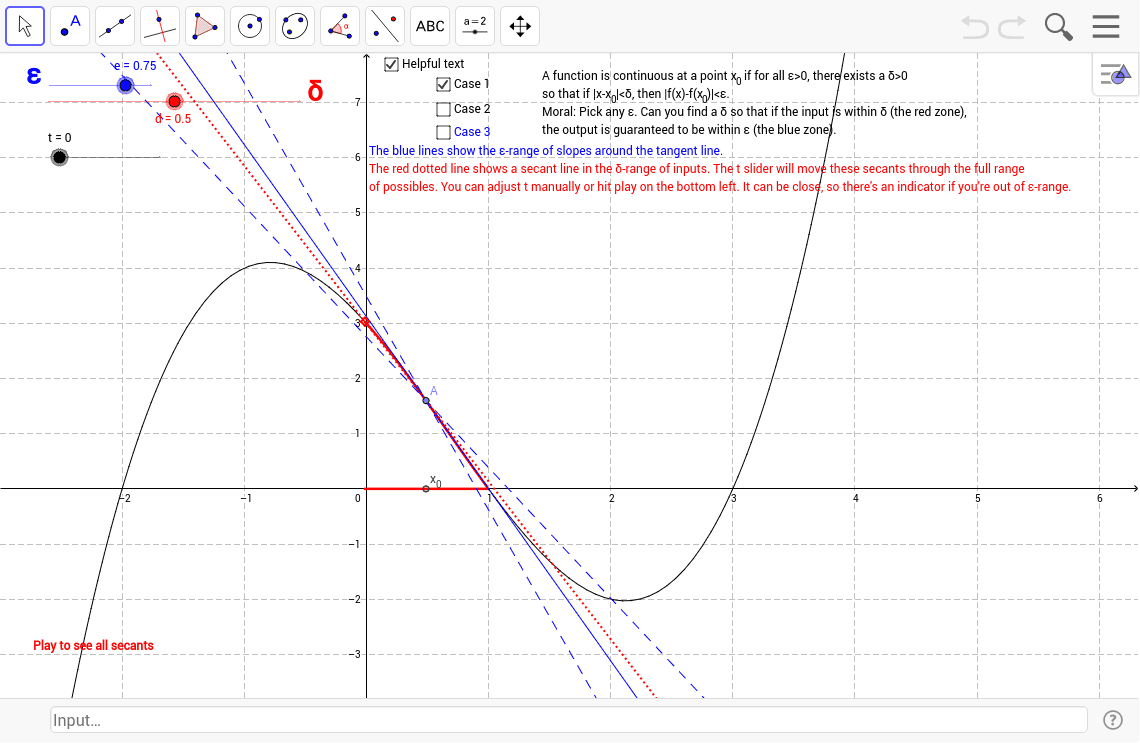This screenshot has height=743, width=1140.
Task: Select the Circle with center tool
Action: (250, 26)
